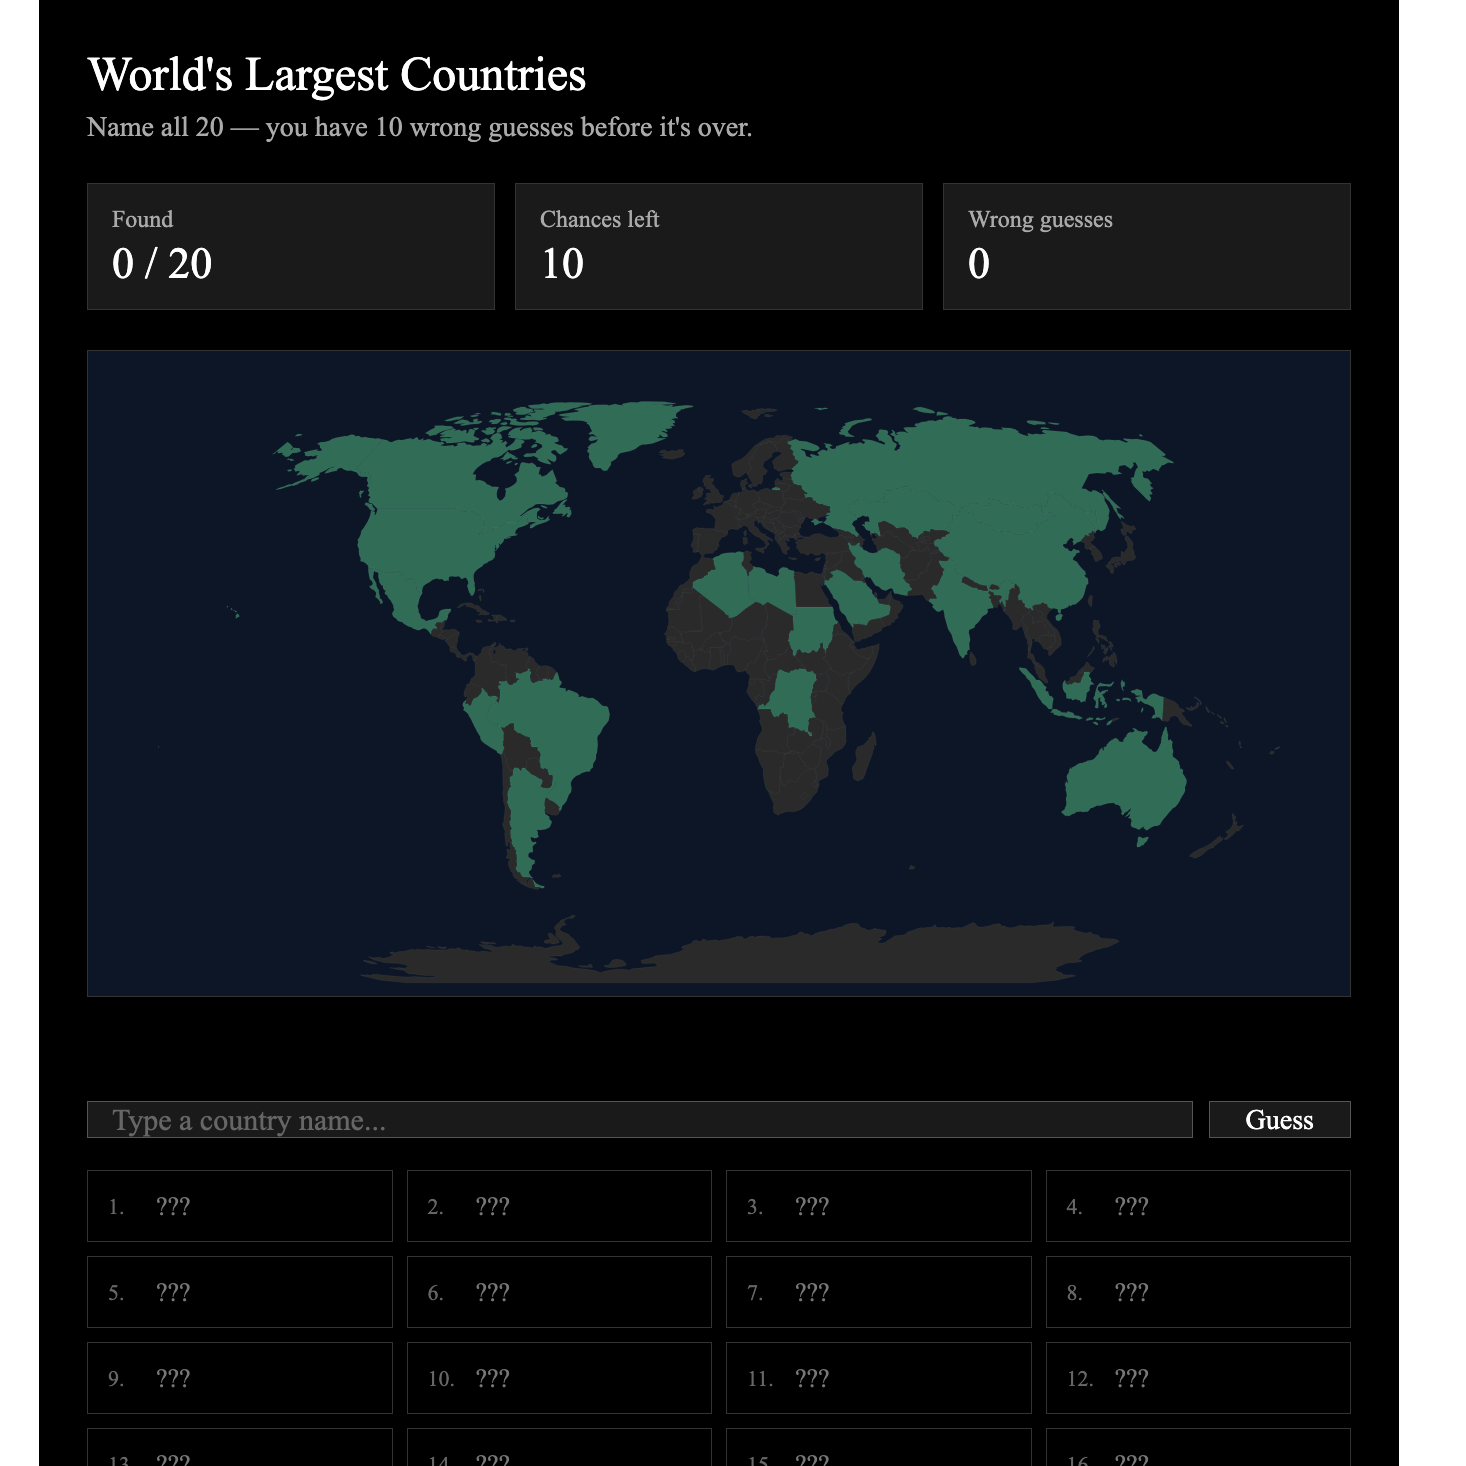Click the Chances left card
This screenshot has width=1466, height=1466.
[718, 246]
